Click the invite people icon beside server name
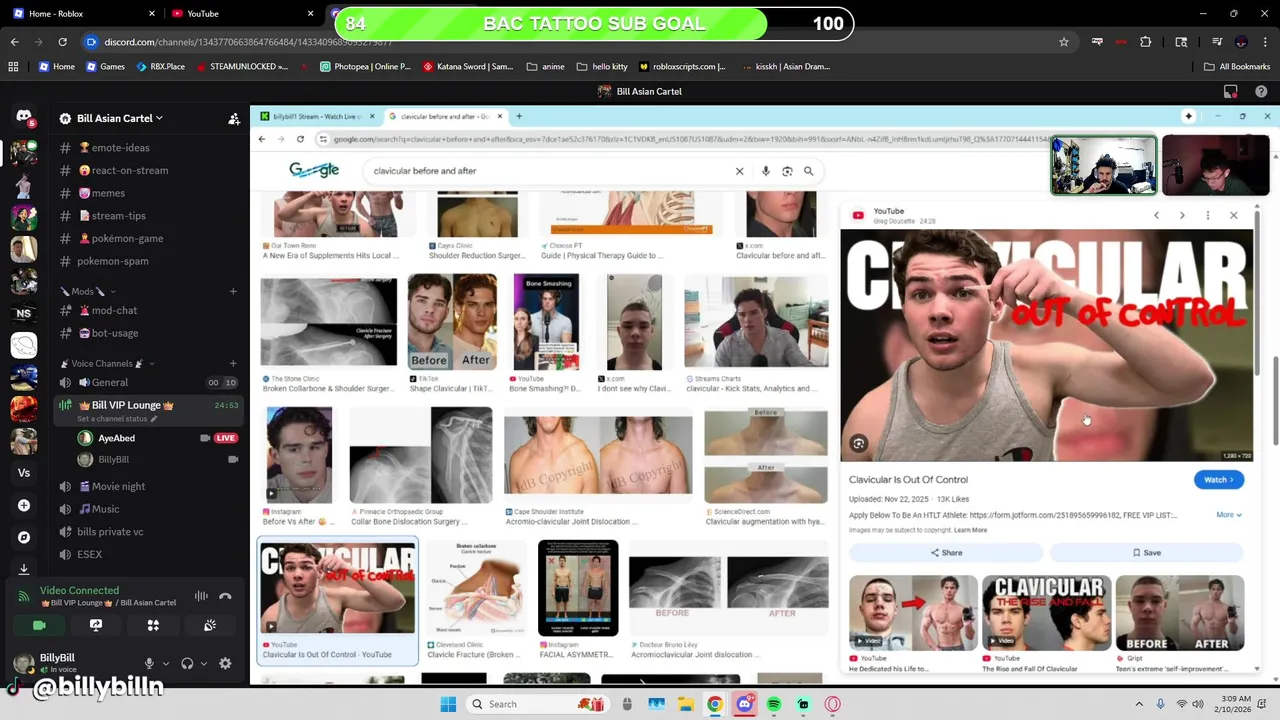Viewport: 1280px width, 720px height. [234, 118]
